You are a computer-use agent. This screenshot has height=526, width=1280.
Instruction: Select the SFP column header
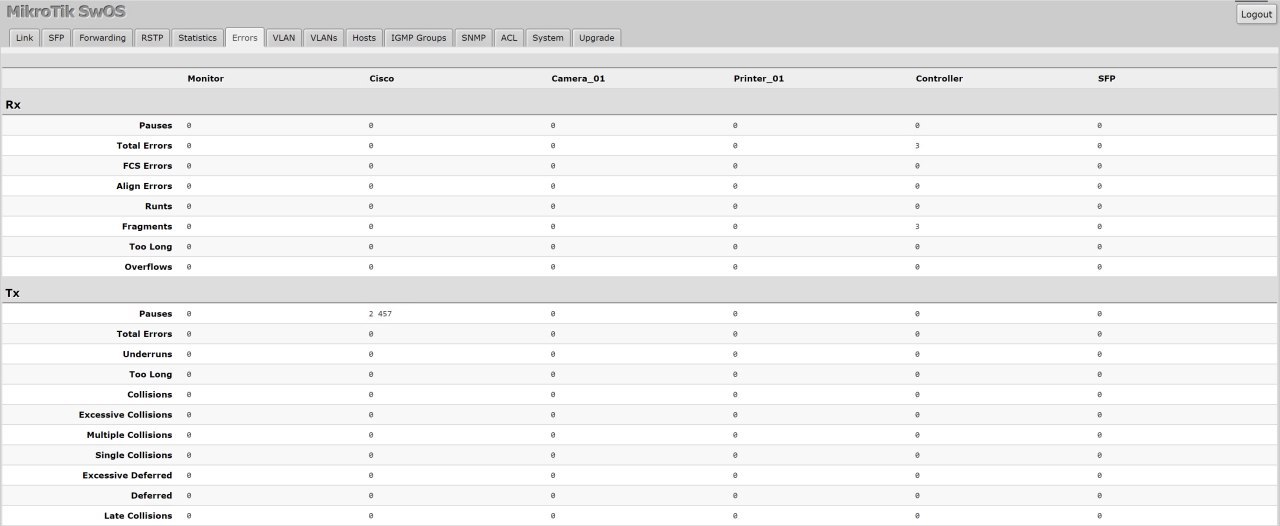[1106, 78]
